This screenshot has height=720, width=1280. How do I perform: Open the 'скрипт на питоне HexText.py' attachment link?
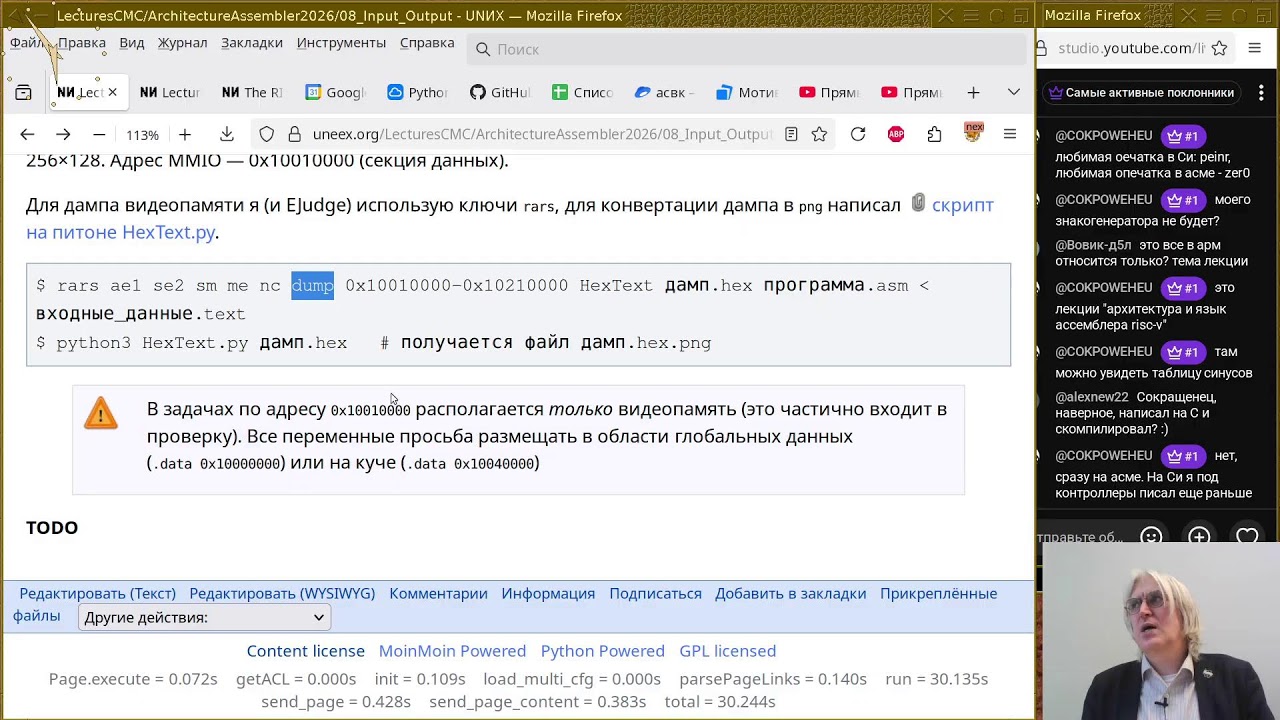pyautogui.click(x=510, y=218)
